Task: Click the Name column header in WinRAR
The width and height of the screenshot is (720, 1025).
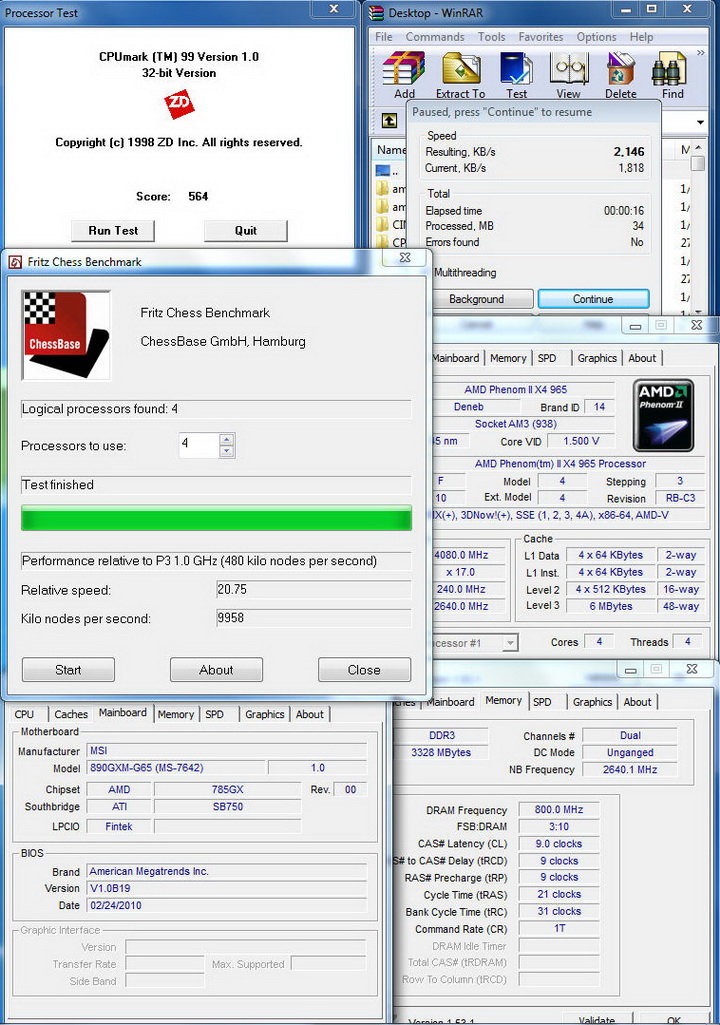Action: coord(390,150)
